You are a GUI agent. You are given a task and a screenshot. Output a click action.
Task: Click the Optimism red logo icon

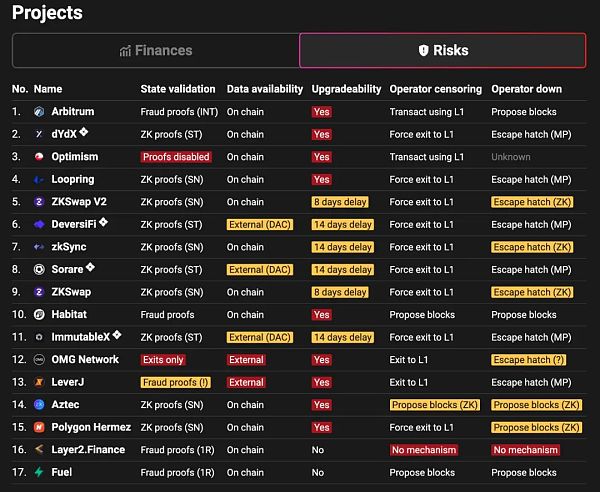tap(40, 157)
